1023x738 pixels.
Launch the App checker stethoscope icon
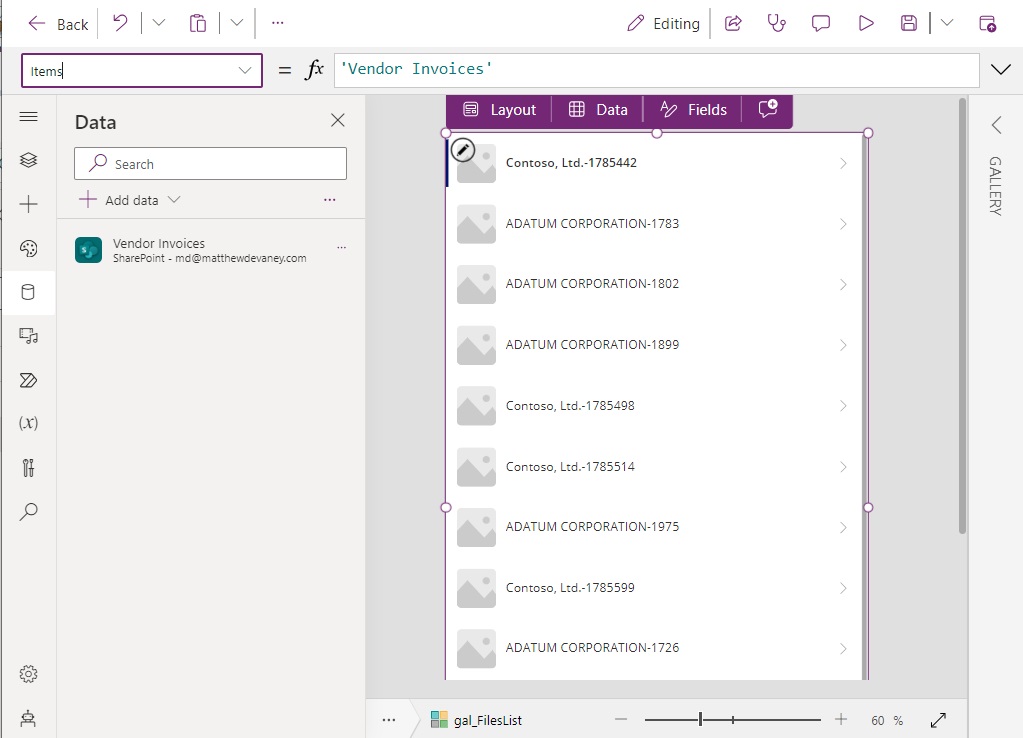pyautogui.click(x=776, y=23)
